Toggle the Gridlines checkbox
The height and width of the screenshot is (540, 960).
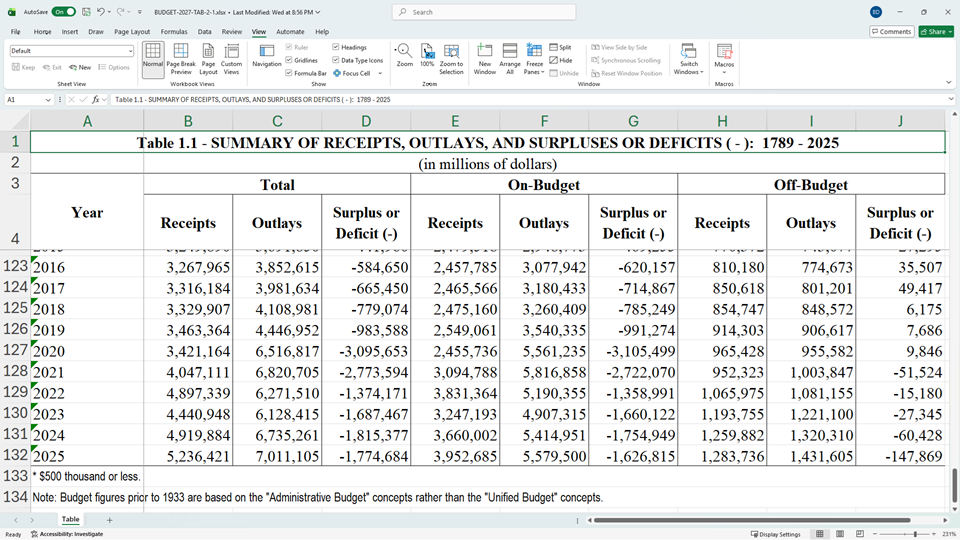[x=289, y=60]
